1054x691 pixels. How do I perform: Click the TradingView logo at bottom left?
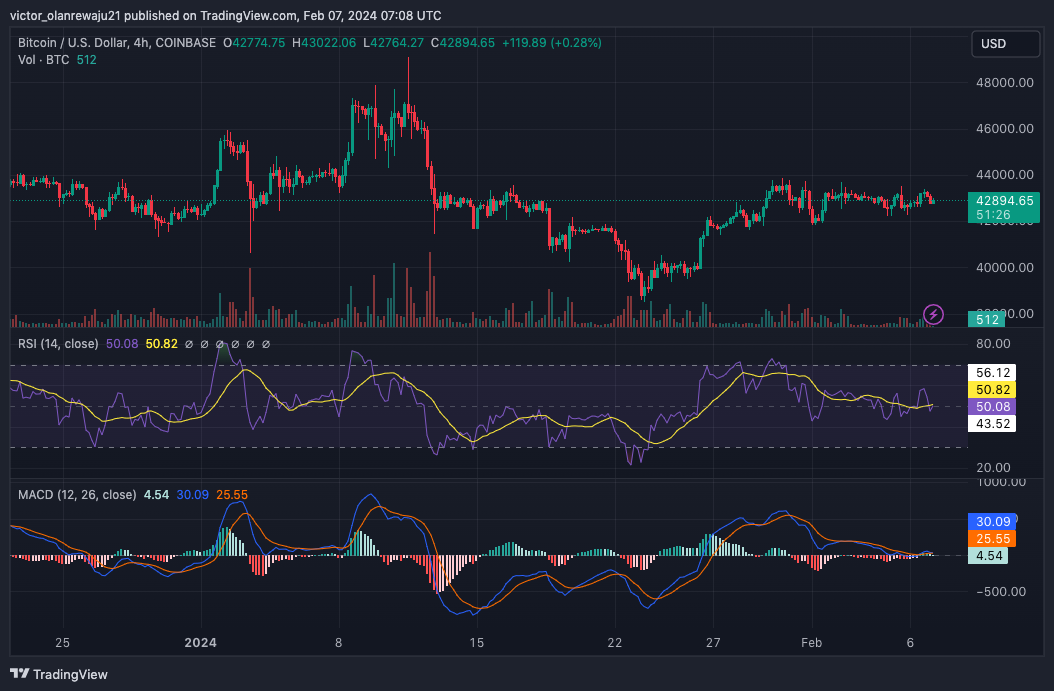click(x=59, y=674)
